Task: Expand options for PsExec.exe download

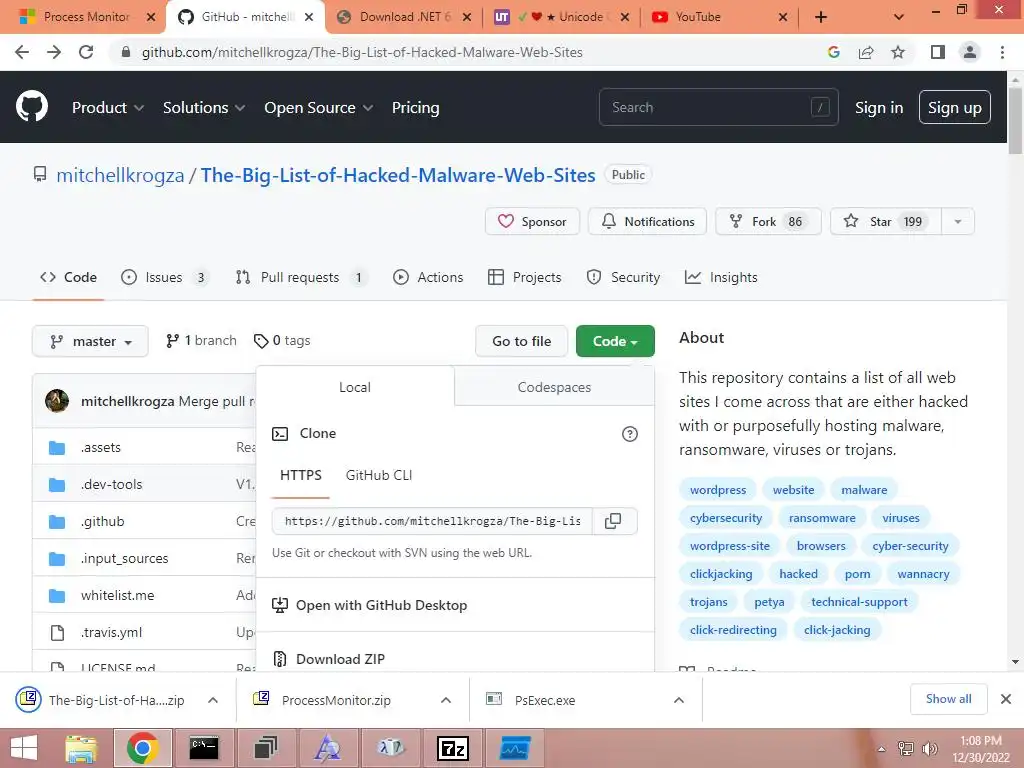Action: (x=679, y=700)
